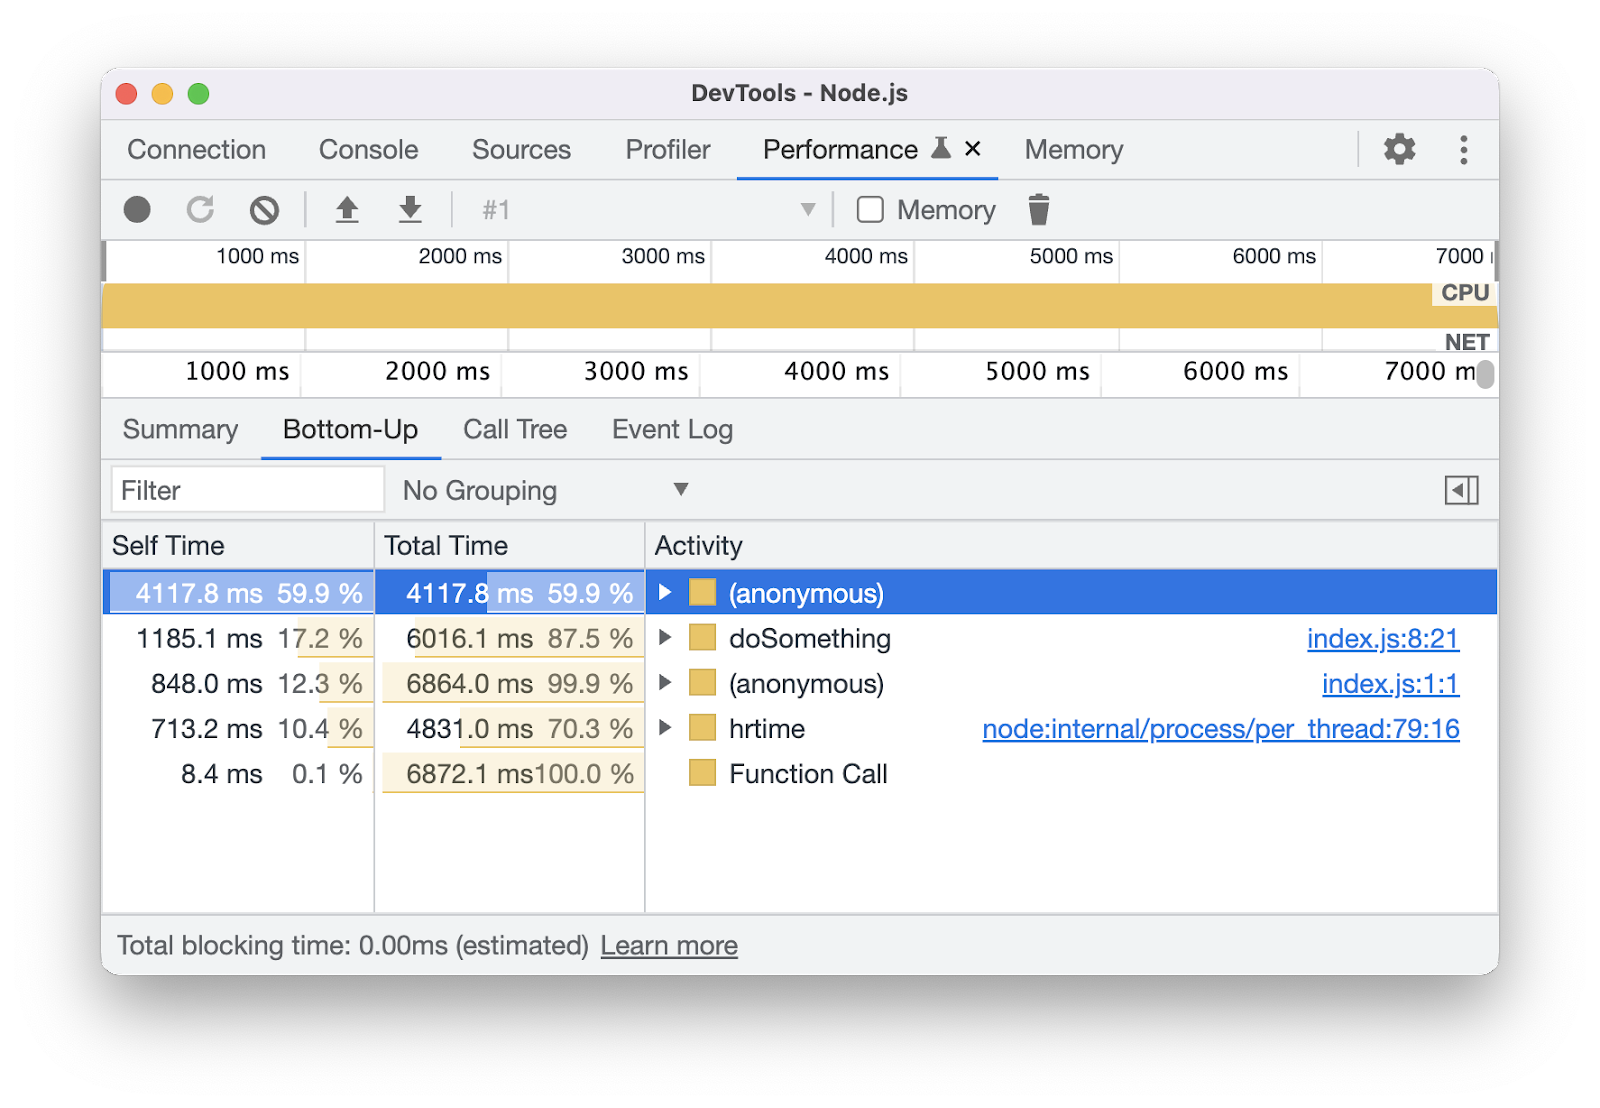Save the profile using the download arrow
Viewport: 1600px width, 1108px height.
410,210
